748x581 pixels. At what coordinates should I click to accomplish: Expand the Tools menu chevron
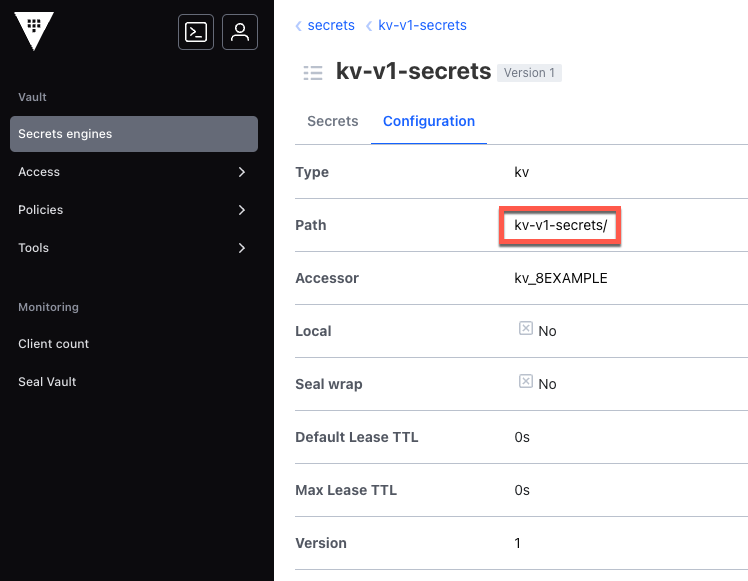(242, 248)
